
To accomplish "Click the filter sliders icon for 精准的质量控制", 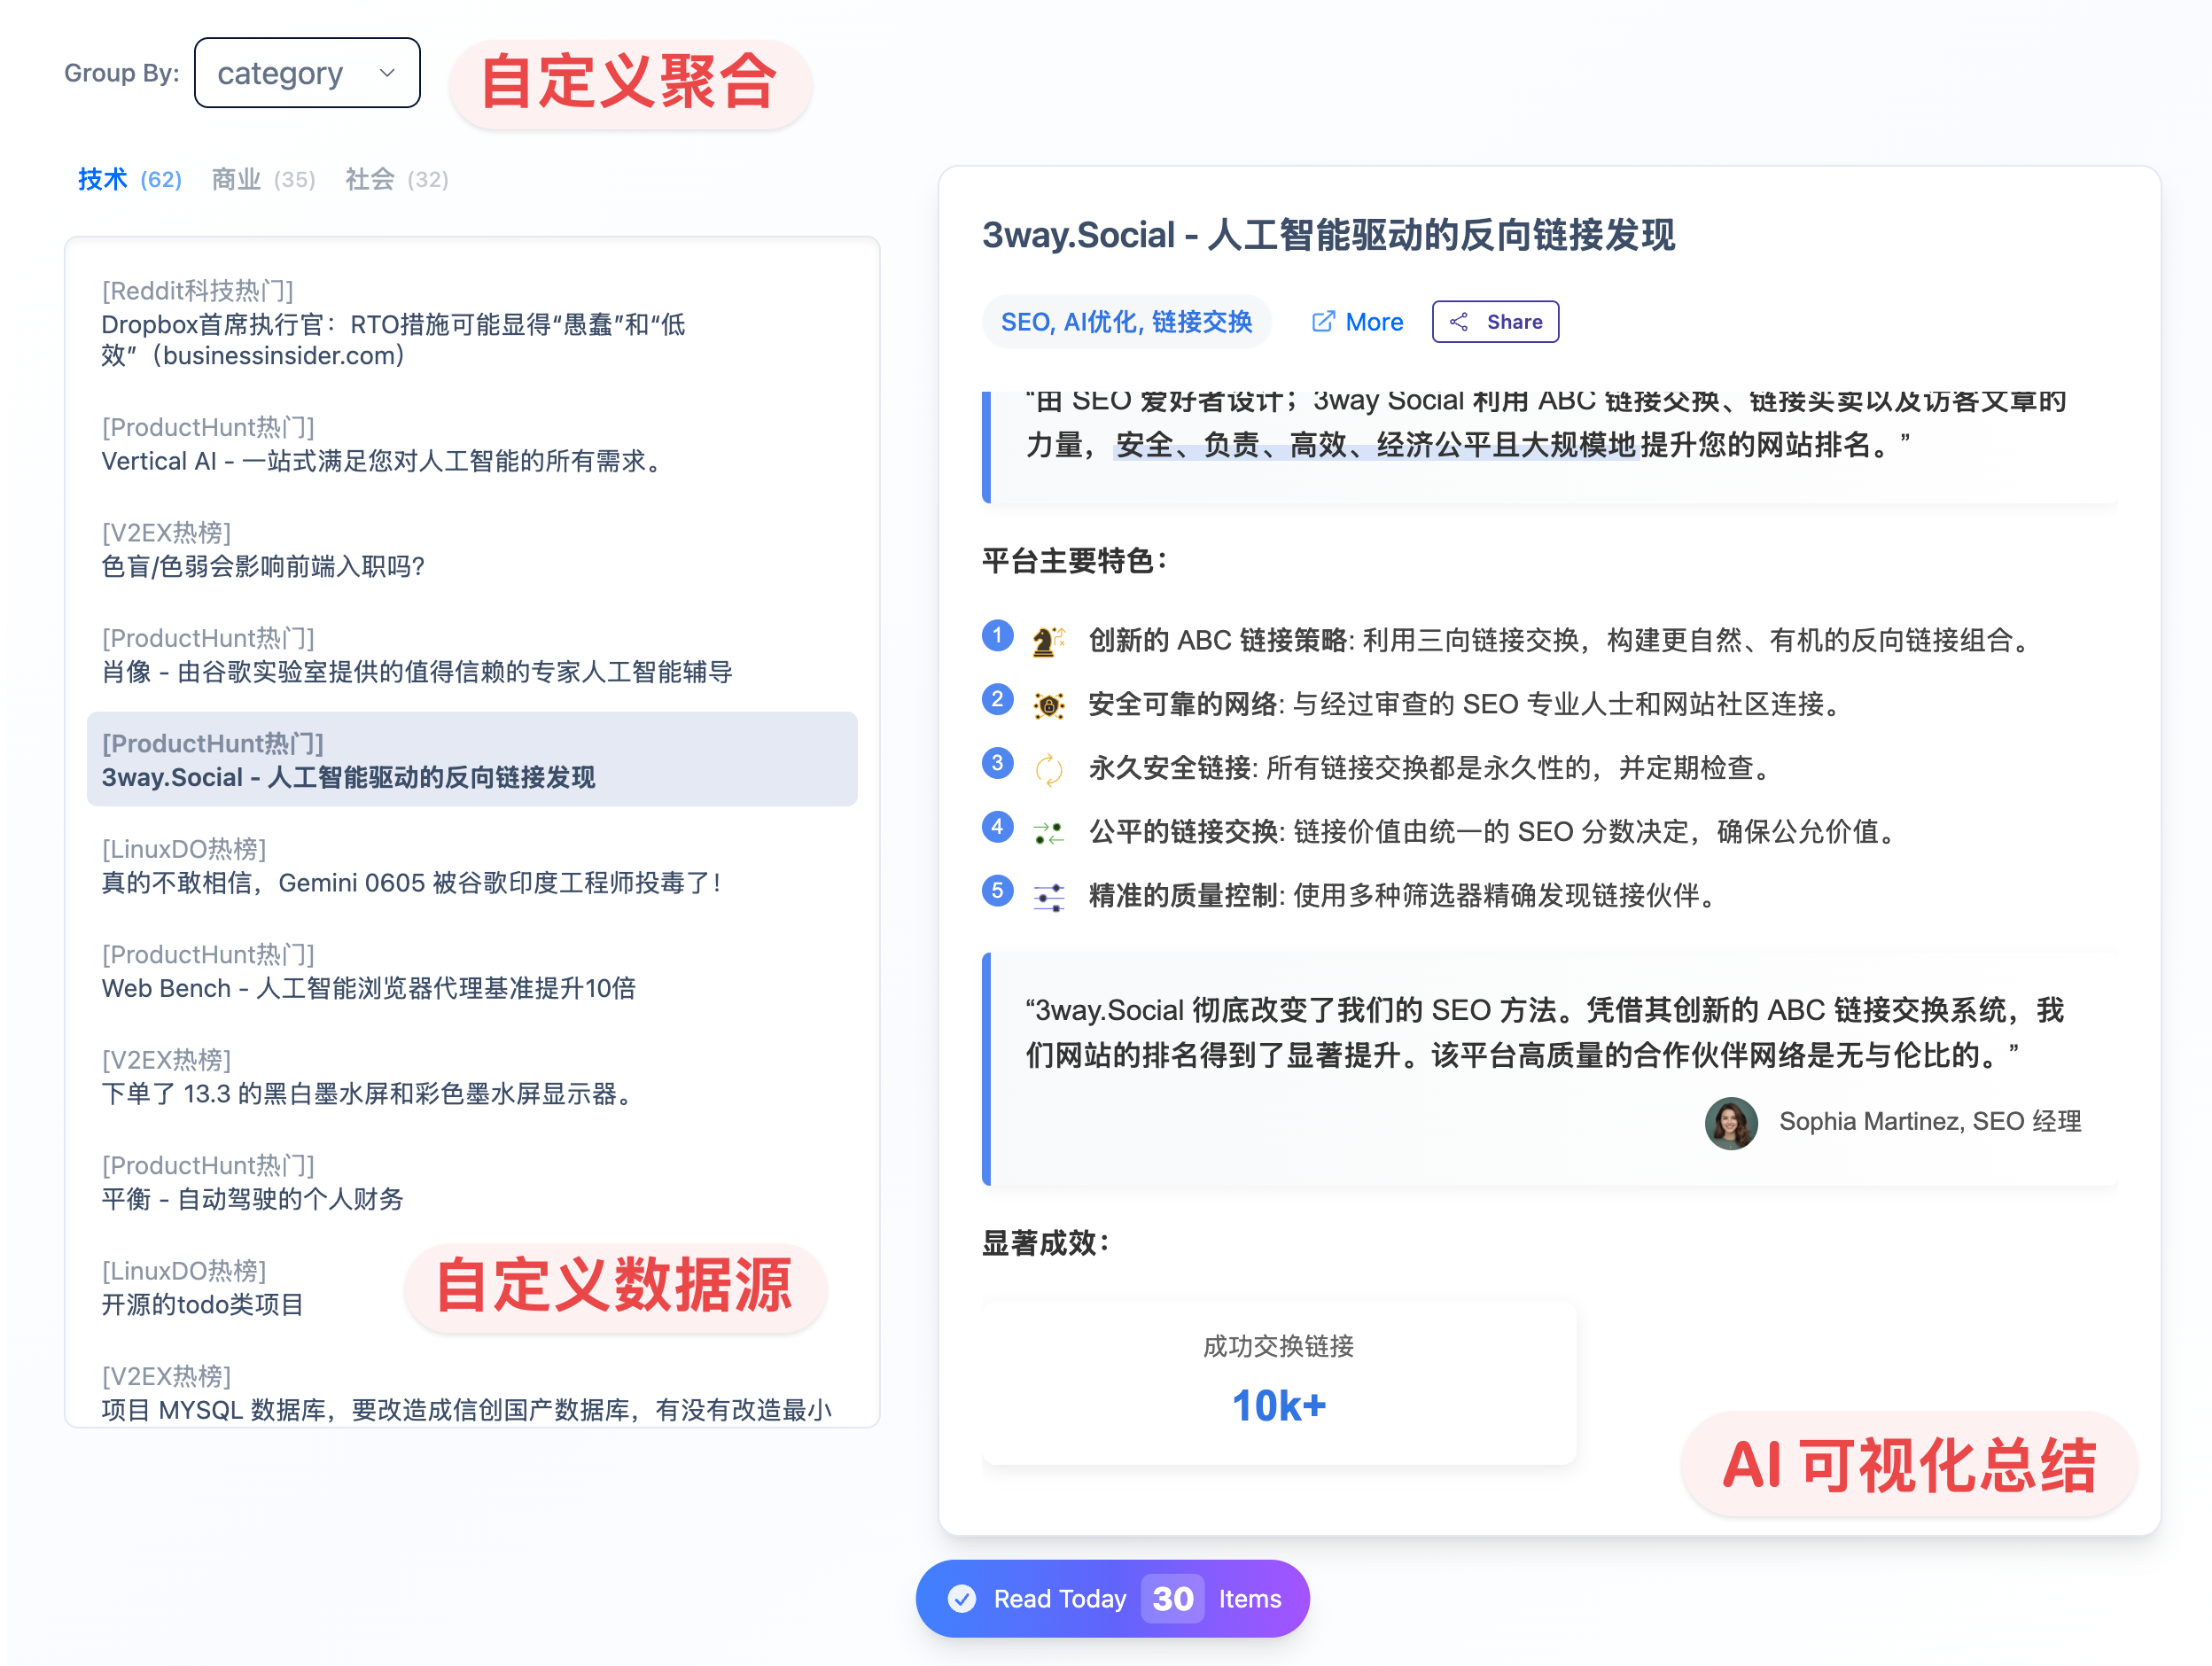I will pyautogui.click(x=1048, y=897).
